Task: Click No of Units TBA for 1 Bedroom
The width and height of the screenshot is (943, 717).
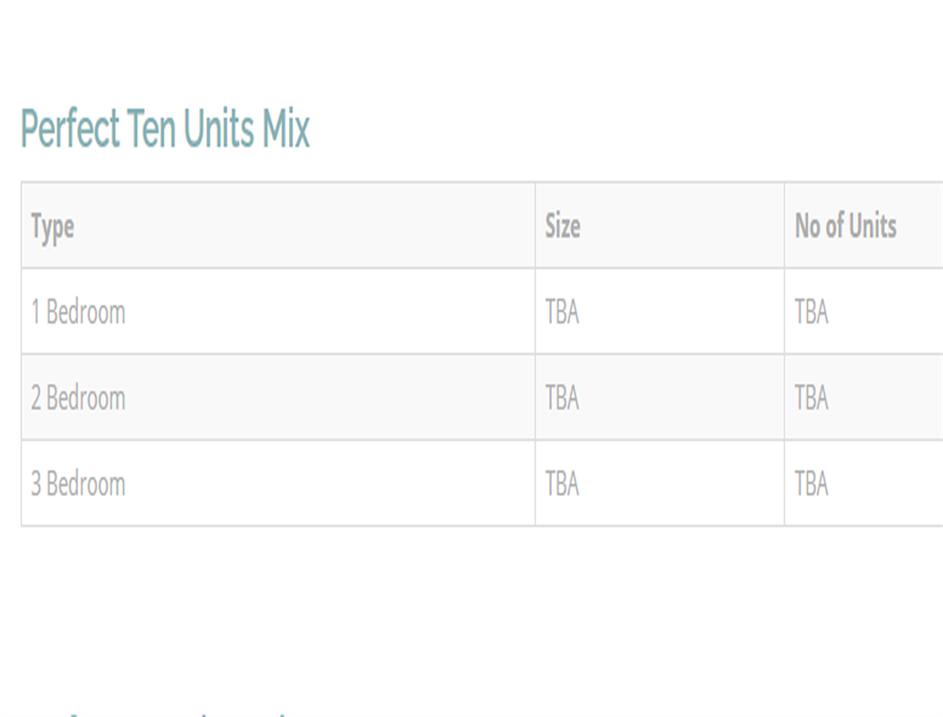Action: click(x=811, y=312)
